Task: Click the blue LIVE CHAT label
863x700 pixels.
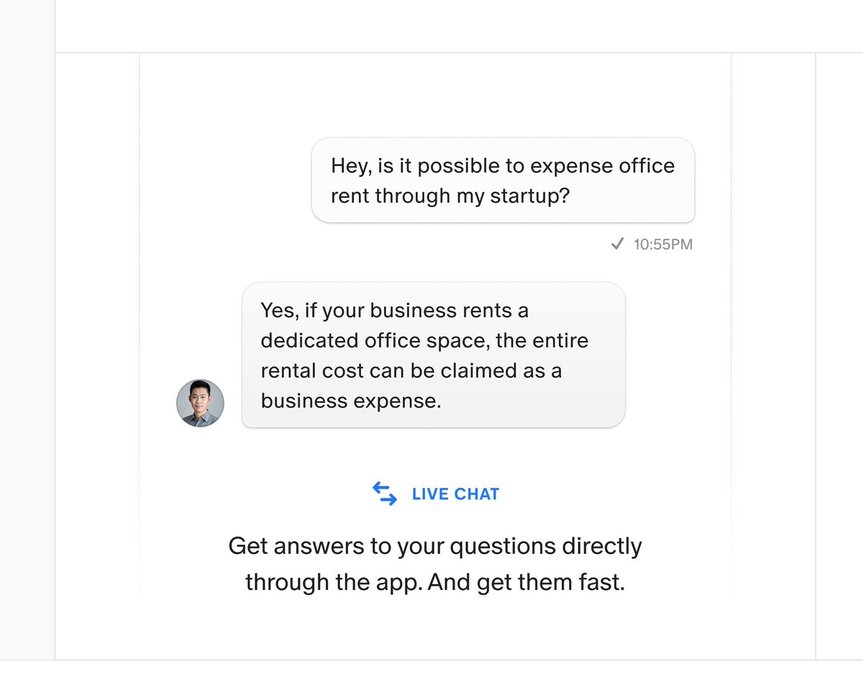Action: coord(455,494)
